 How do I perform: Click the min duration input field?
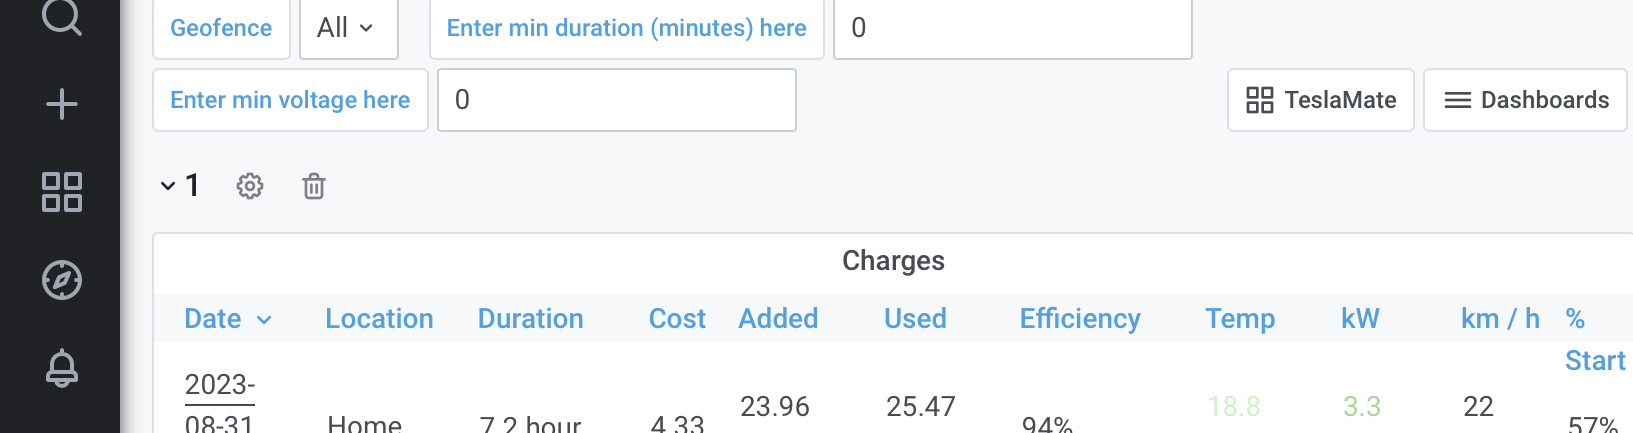tap(1012, 28)
